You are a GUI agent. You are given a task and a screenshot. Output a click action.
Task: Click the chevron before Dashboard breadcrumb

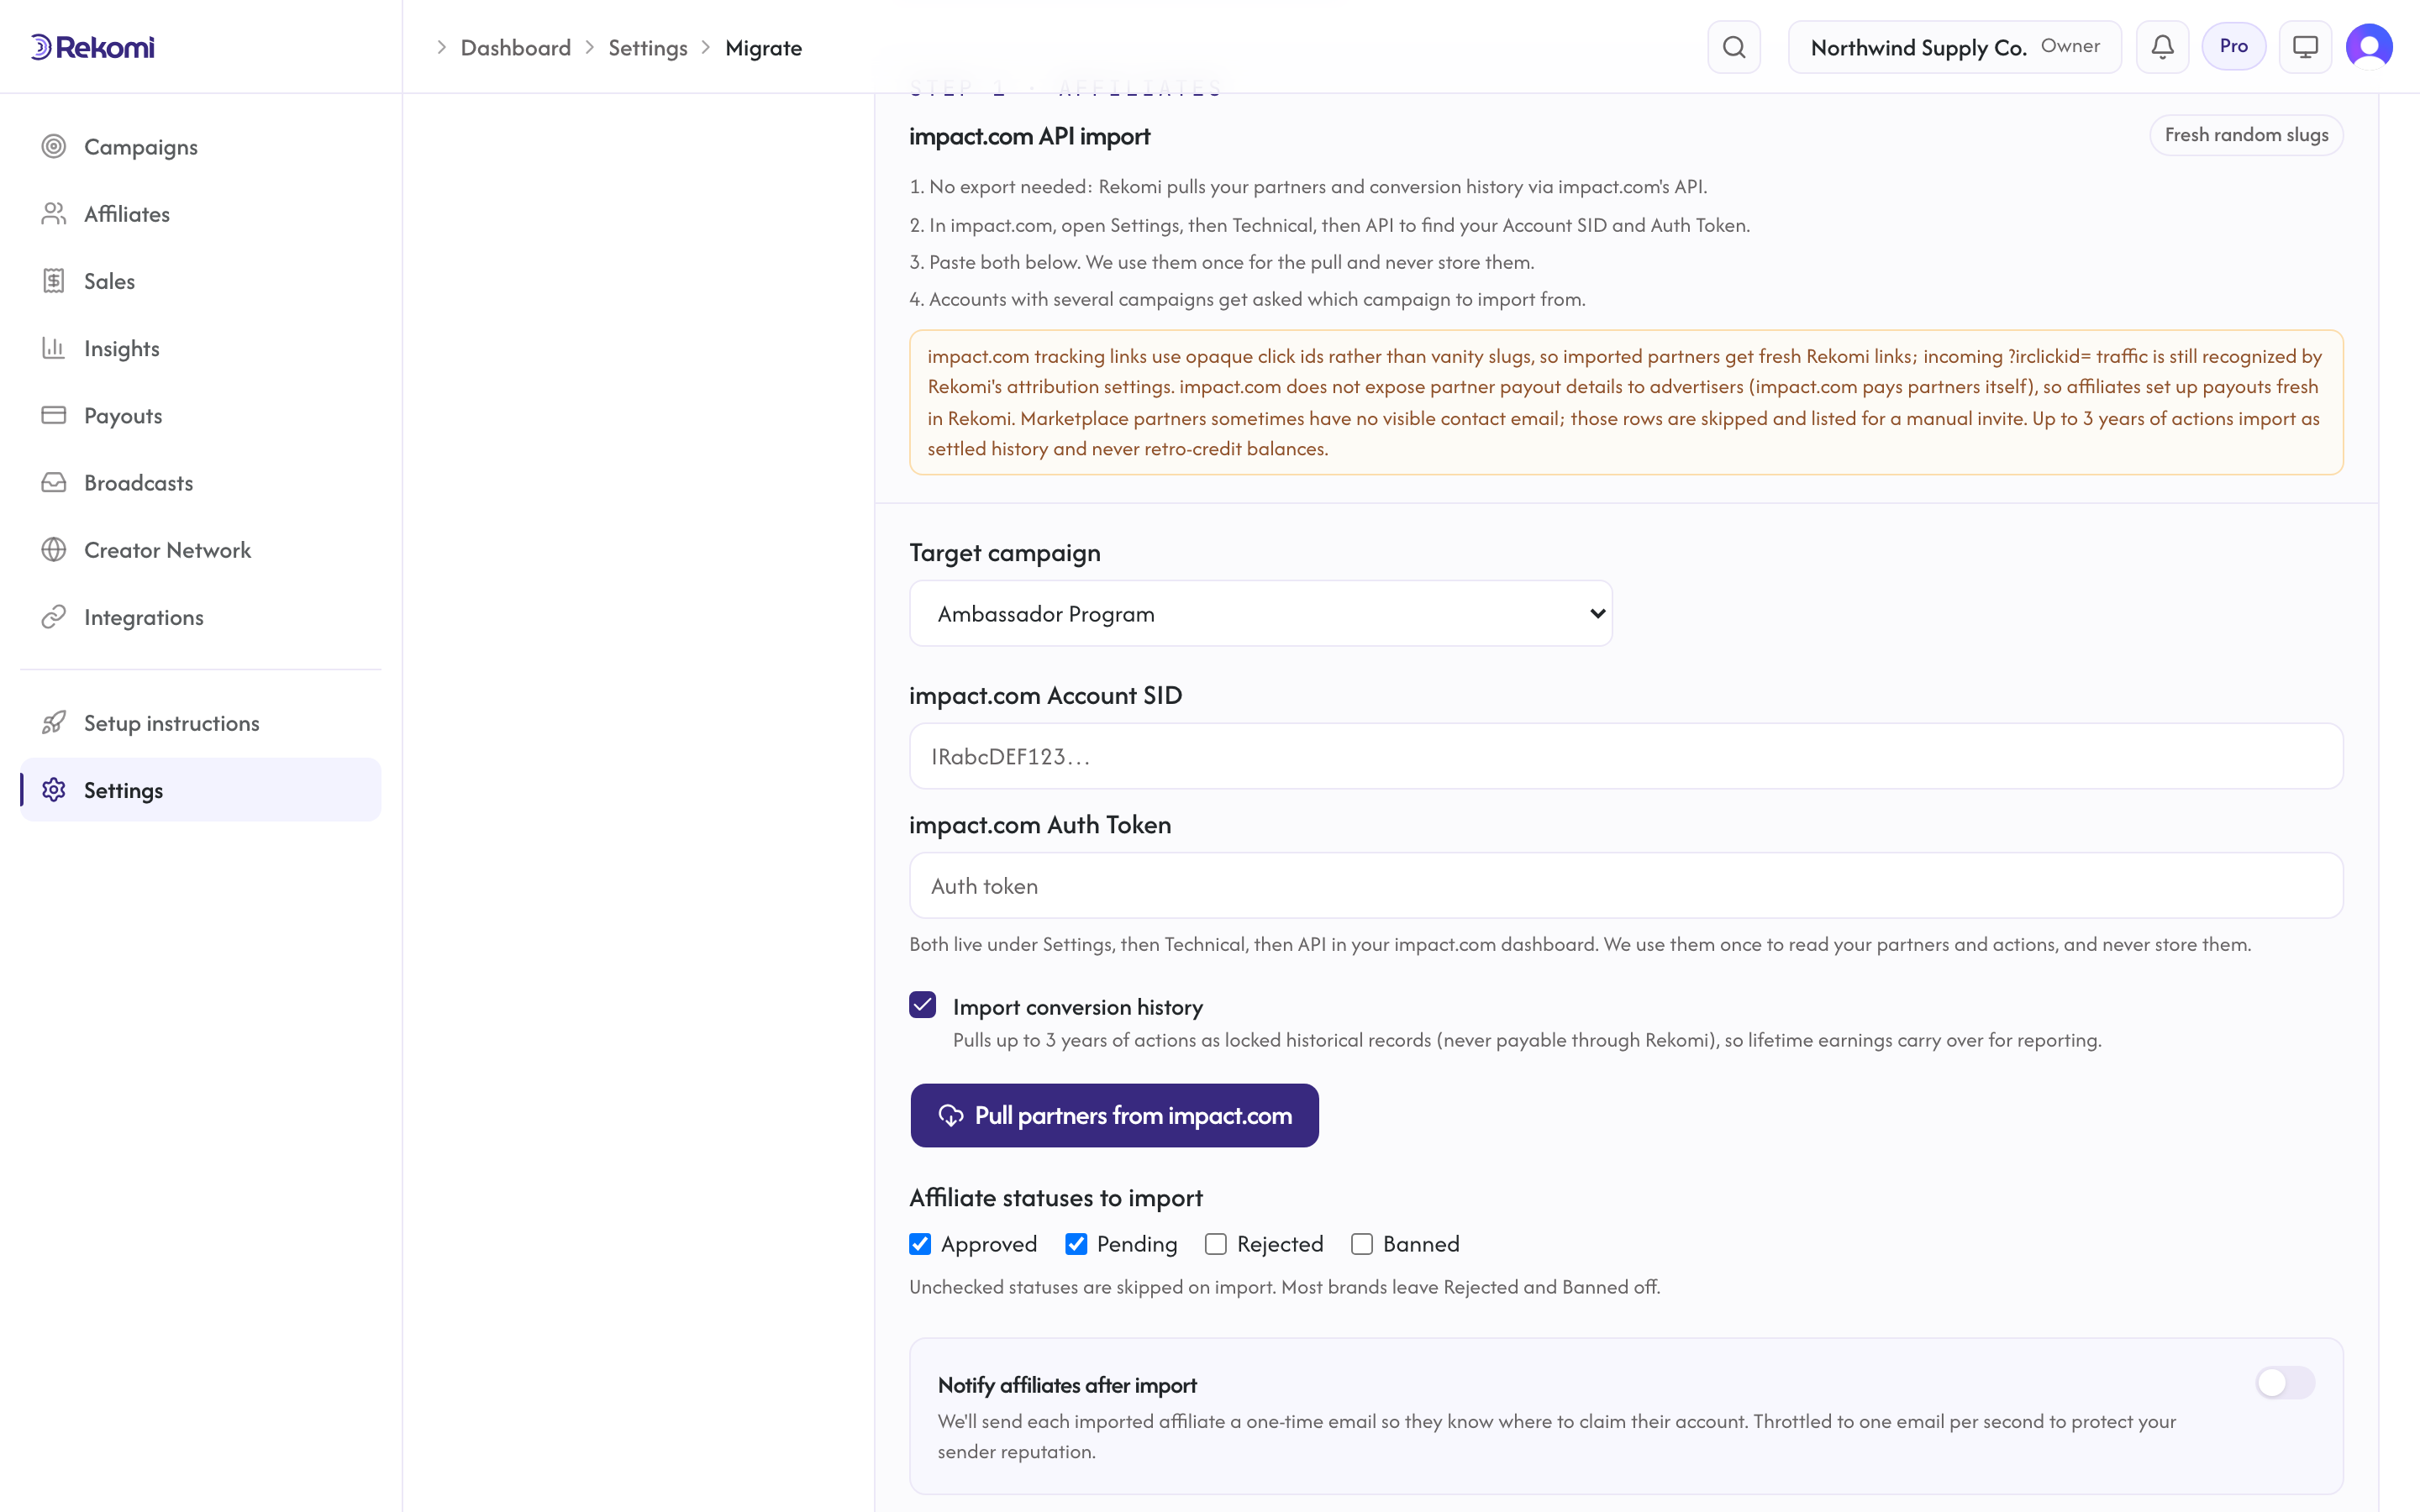click(441, 47)
